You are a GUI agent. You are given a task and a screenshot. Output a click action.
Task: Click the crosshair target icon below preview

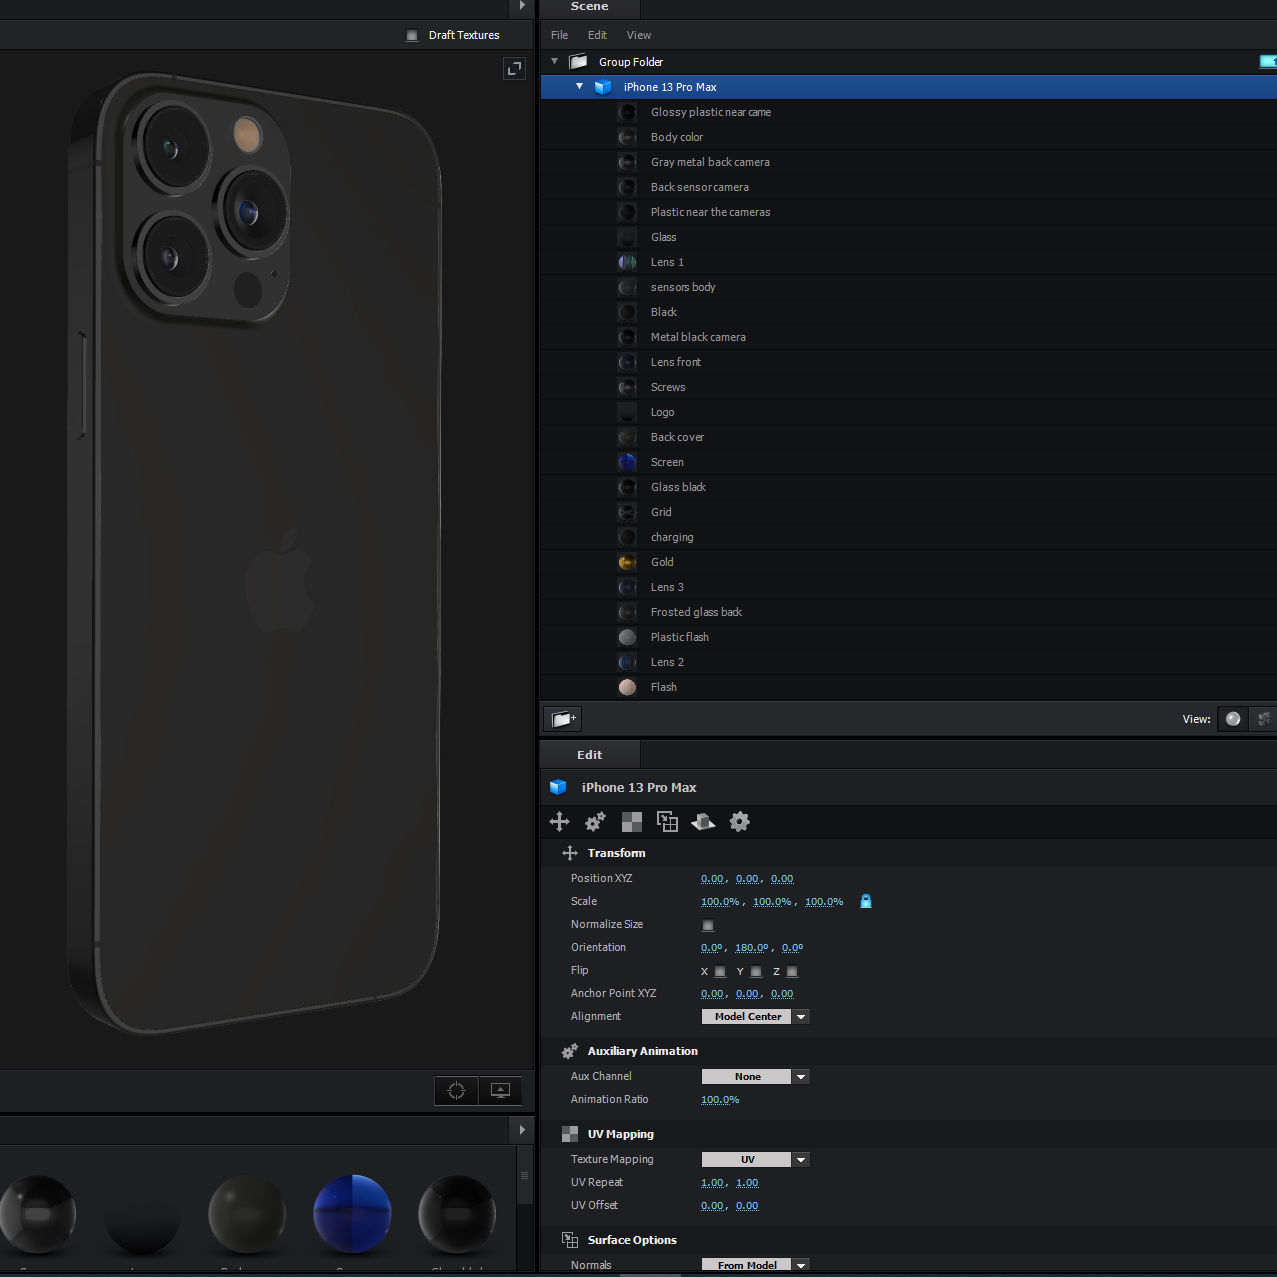[457, 1090]
